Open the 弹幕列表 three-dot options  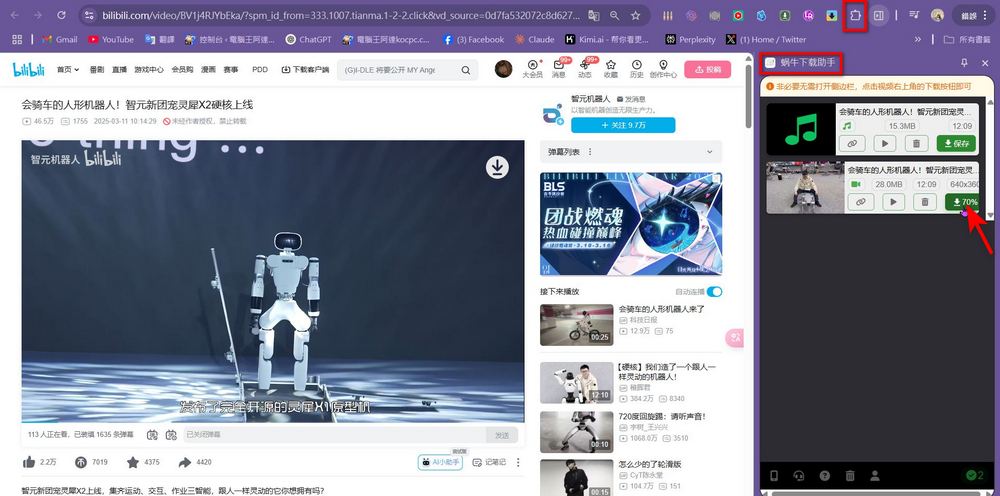590,152
